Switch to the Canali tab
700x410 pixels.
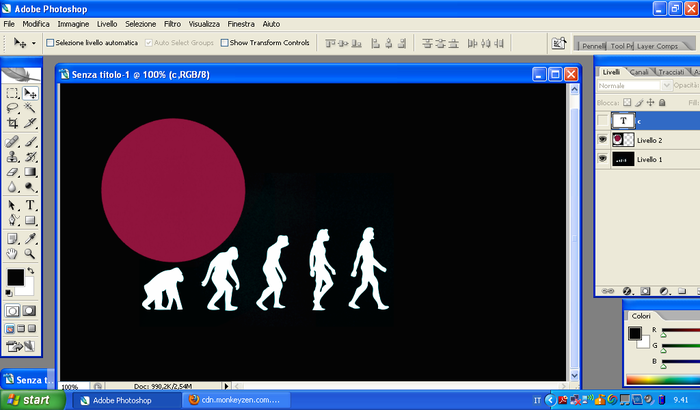[639, 72]
